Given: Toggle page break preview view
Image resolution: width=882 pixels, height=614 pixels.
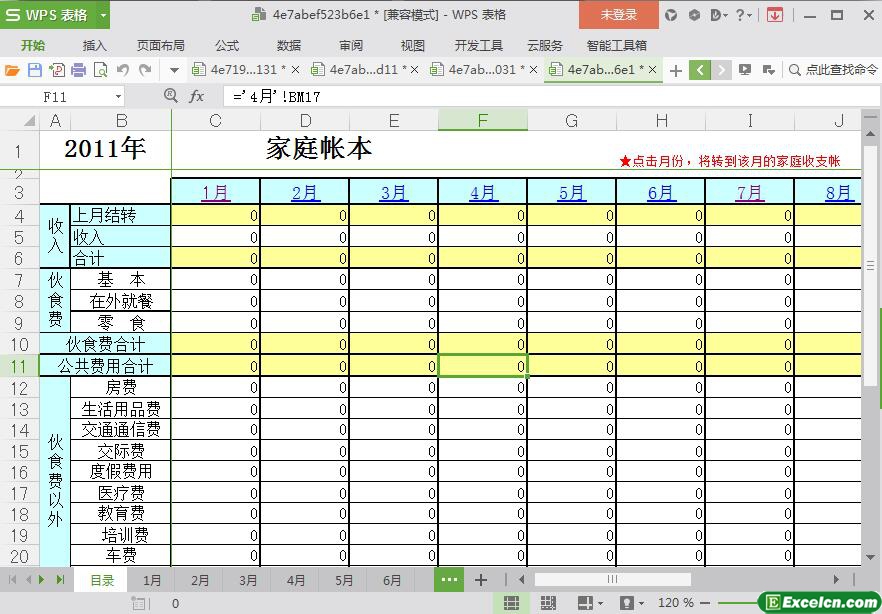Looking at the screenshot, I should coord(548,603).
